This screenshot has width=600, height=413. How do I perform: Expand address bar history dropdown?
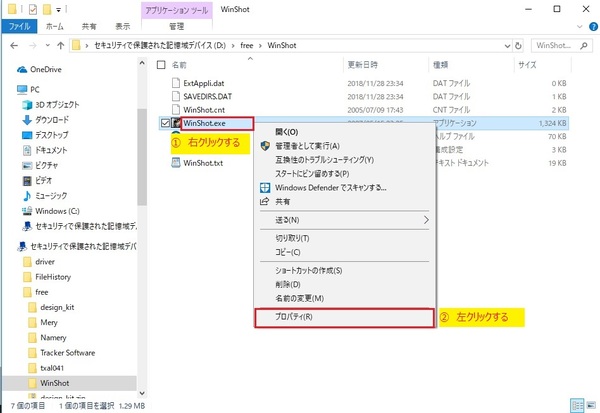[x=507, y=46]
